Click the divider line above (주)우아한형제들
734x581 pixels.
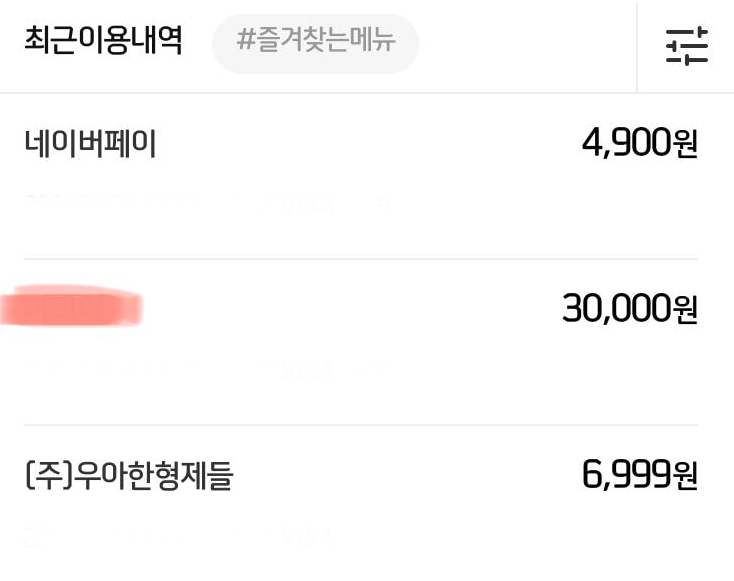pyautogui.click(x=361, y=425)
